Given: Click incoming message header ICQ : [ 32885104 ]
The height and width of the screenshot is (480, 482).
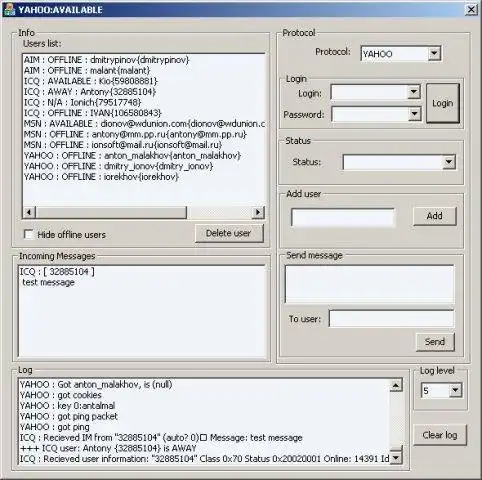Looking at the screenshot, I should [57, 272].
